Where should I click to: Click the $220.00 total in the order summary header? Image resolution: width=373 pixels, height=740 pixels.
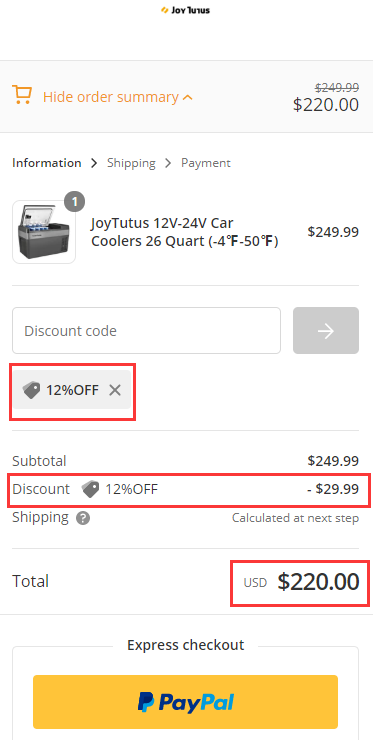326,104
